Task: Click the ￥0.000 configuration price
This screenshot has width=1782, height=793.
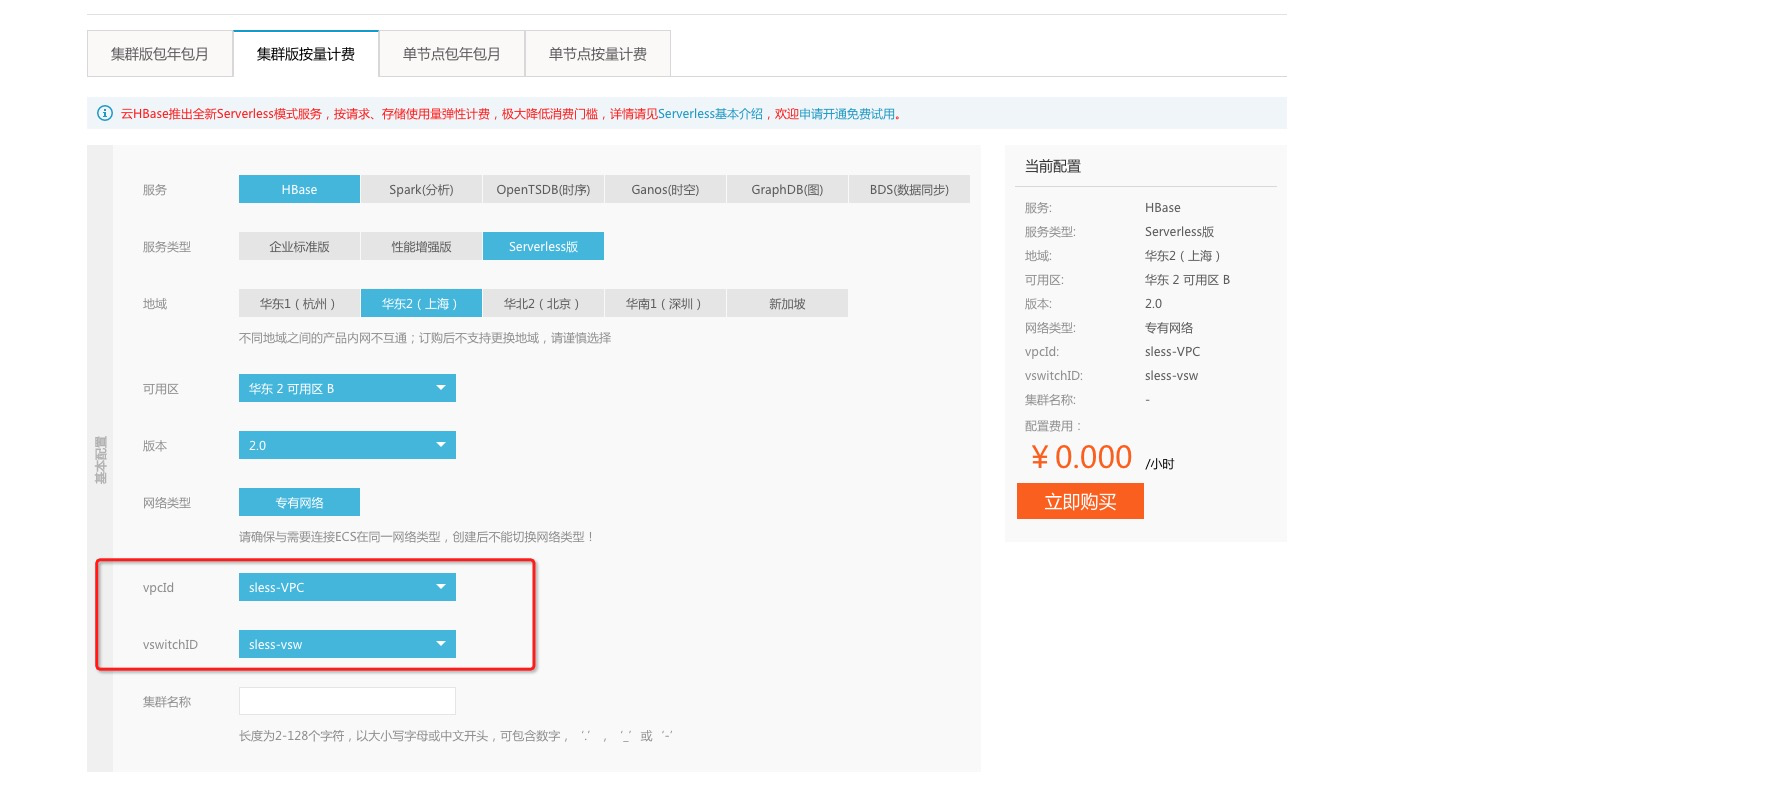Action: point(1081,457)
